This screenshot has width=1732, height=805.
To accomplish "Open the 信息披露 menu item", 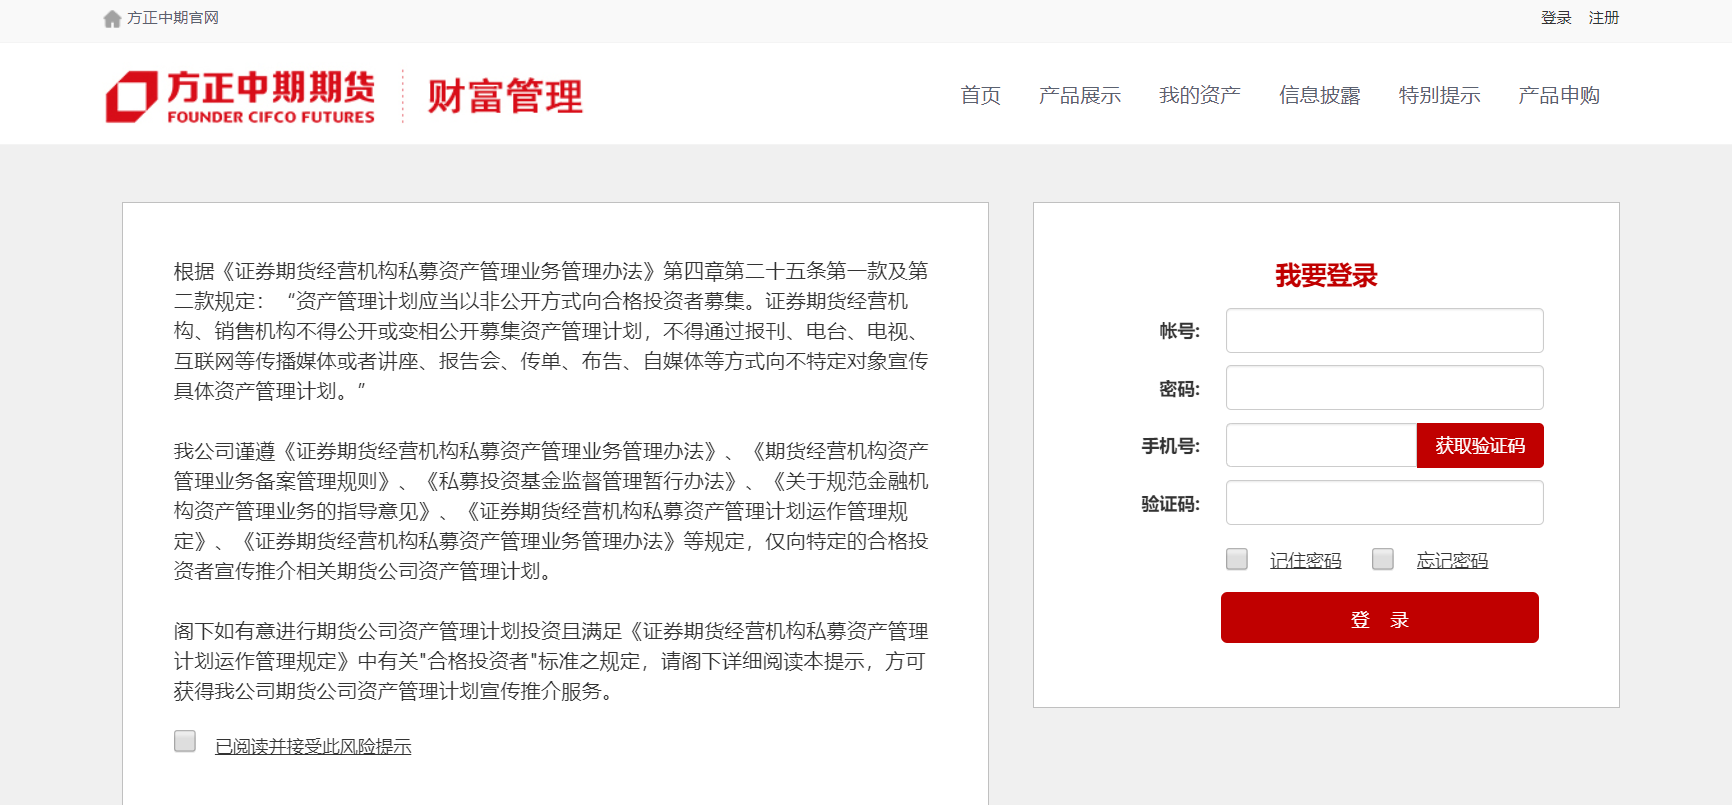I will click(x=1319, y=96).
